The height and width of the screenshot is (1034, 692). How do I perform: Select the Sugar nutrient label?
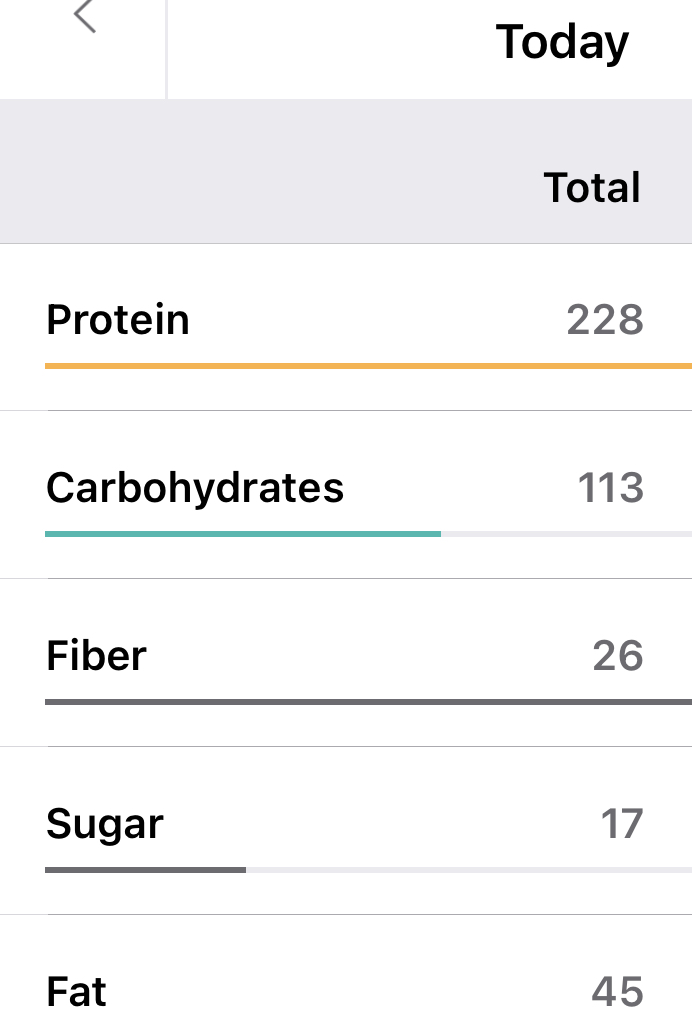[104, 824]
